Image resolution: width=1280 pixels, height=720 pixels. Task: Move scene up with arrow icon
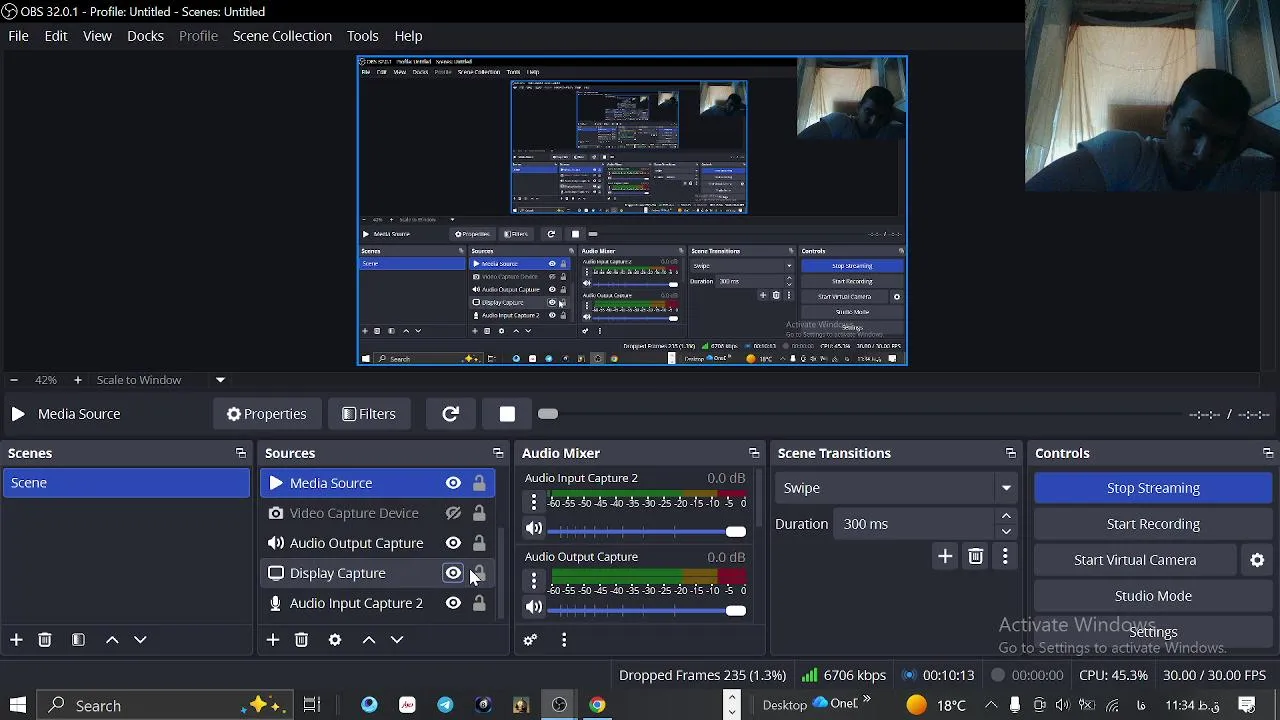112,640
